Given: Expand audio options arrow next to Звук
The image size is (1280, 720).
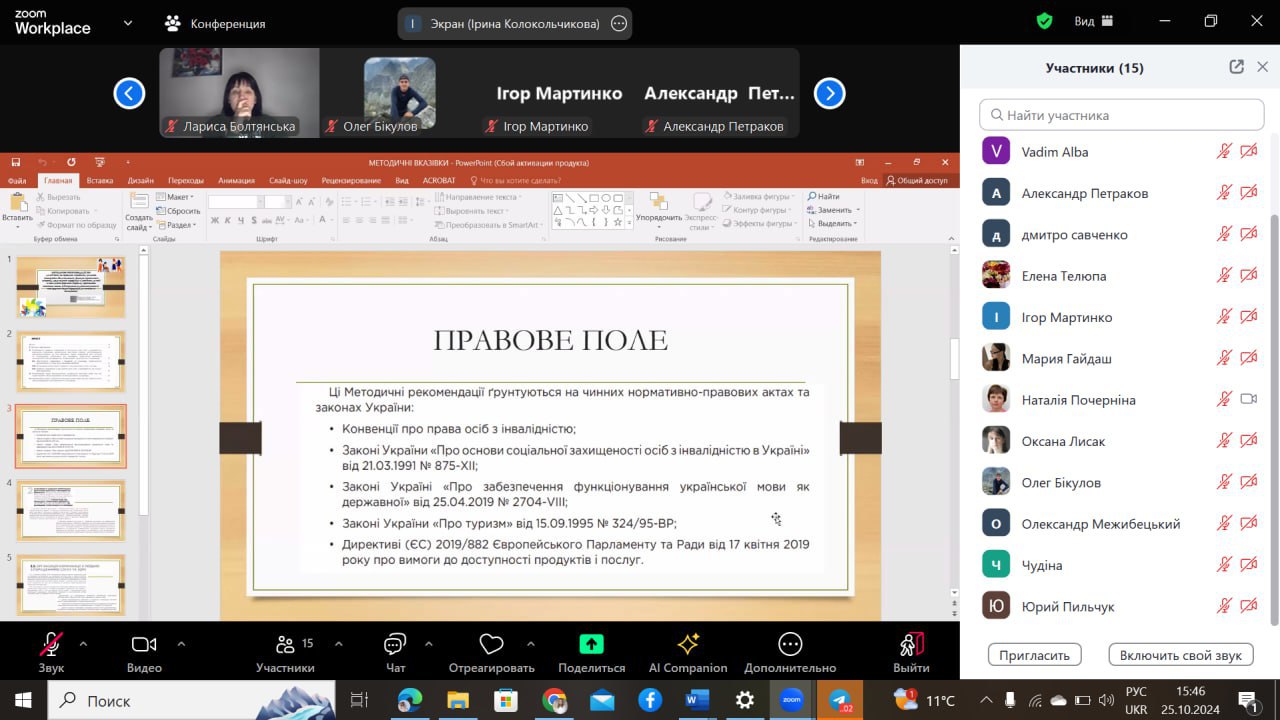Looking at the screenshot, I should (83, 644).
